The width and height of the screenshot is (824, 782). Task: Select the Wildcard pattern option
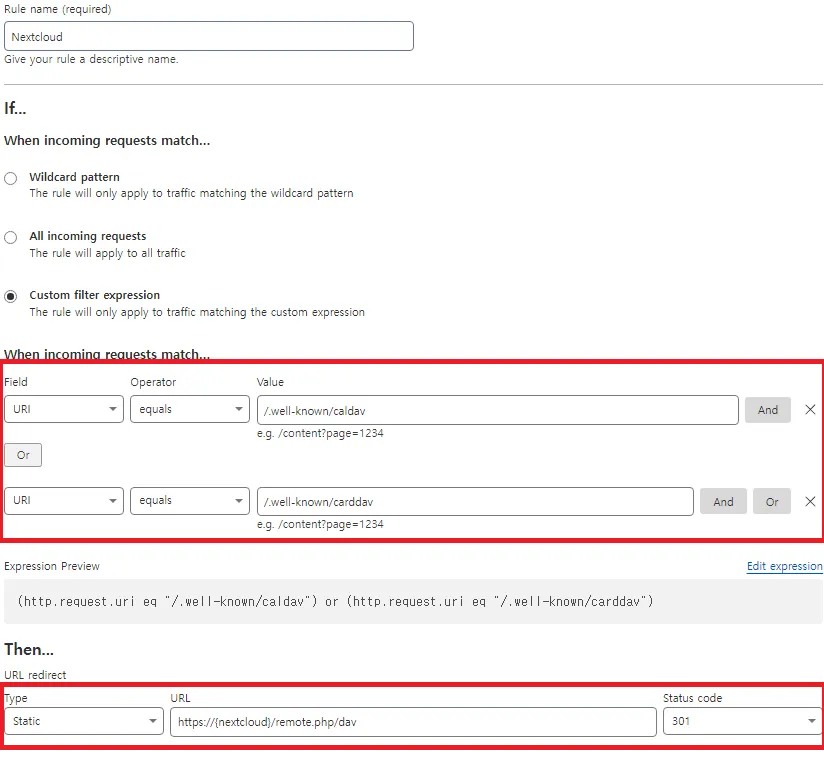9,178
